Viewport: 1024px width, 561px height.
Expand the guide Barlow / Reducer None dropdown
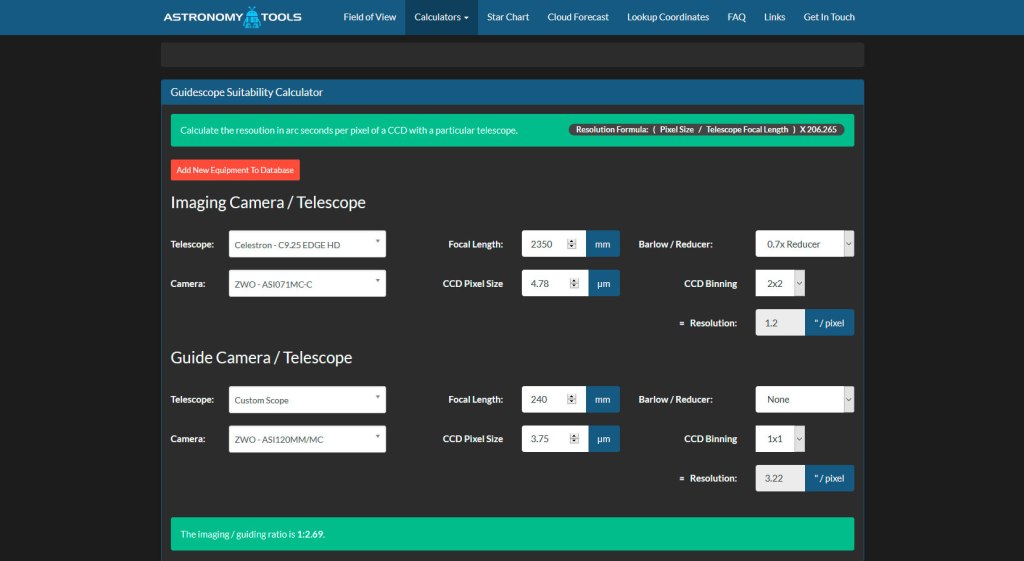click(804, 399)
